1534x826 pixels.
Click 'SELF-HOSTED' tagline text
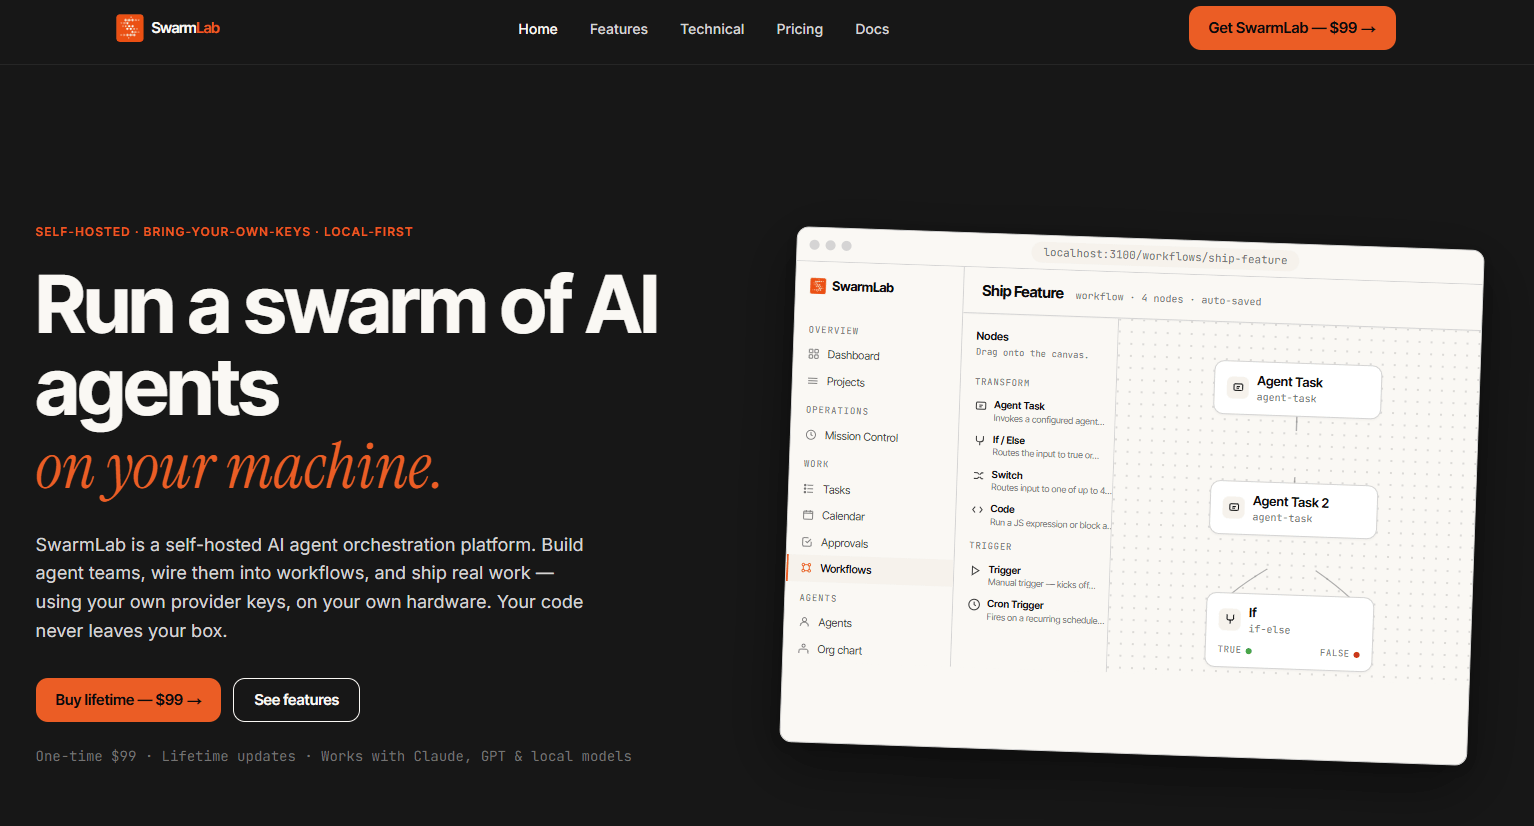(x=83, y=231)
